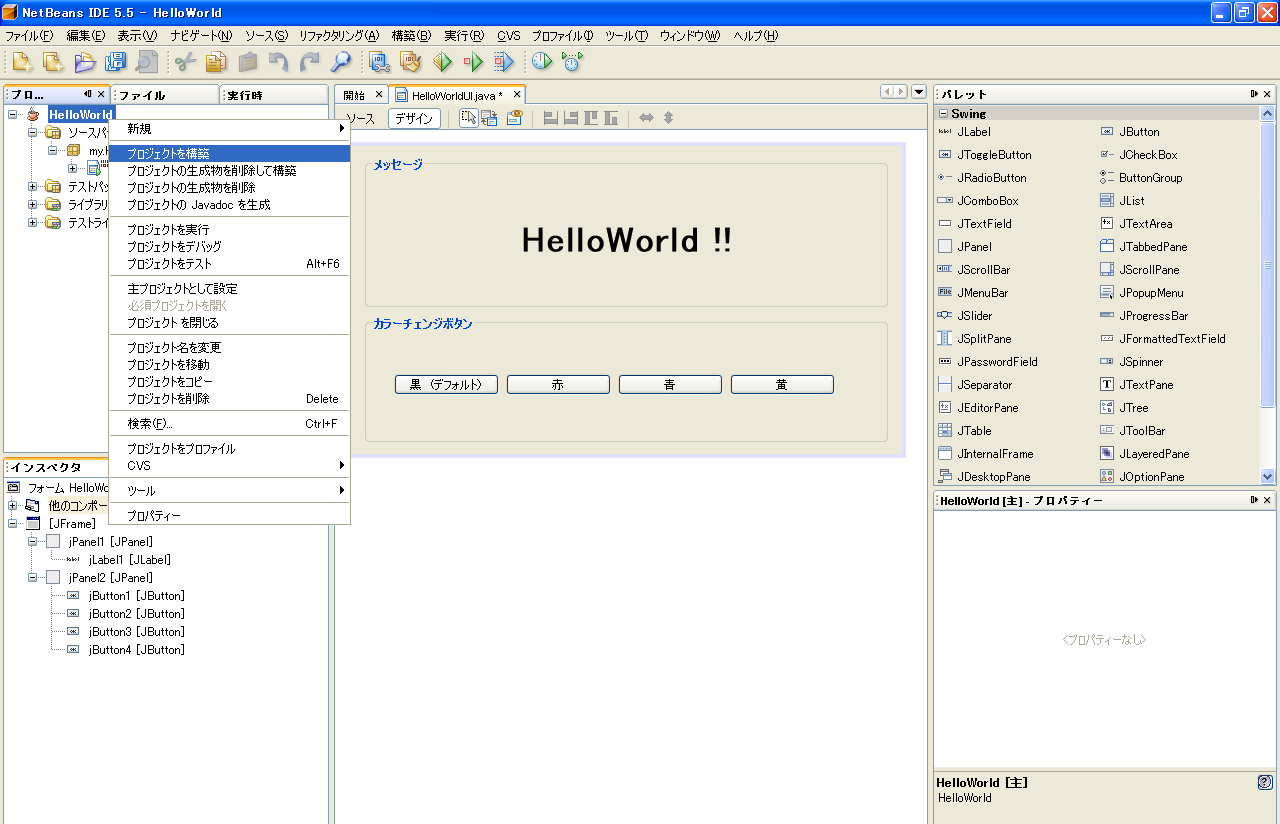Choose プロジェクトを構築 from context menu
Screen dimensions: 1280x824
[168, 153]
